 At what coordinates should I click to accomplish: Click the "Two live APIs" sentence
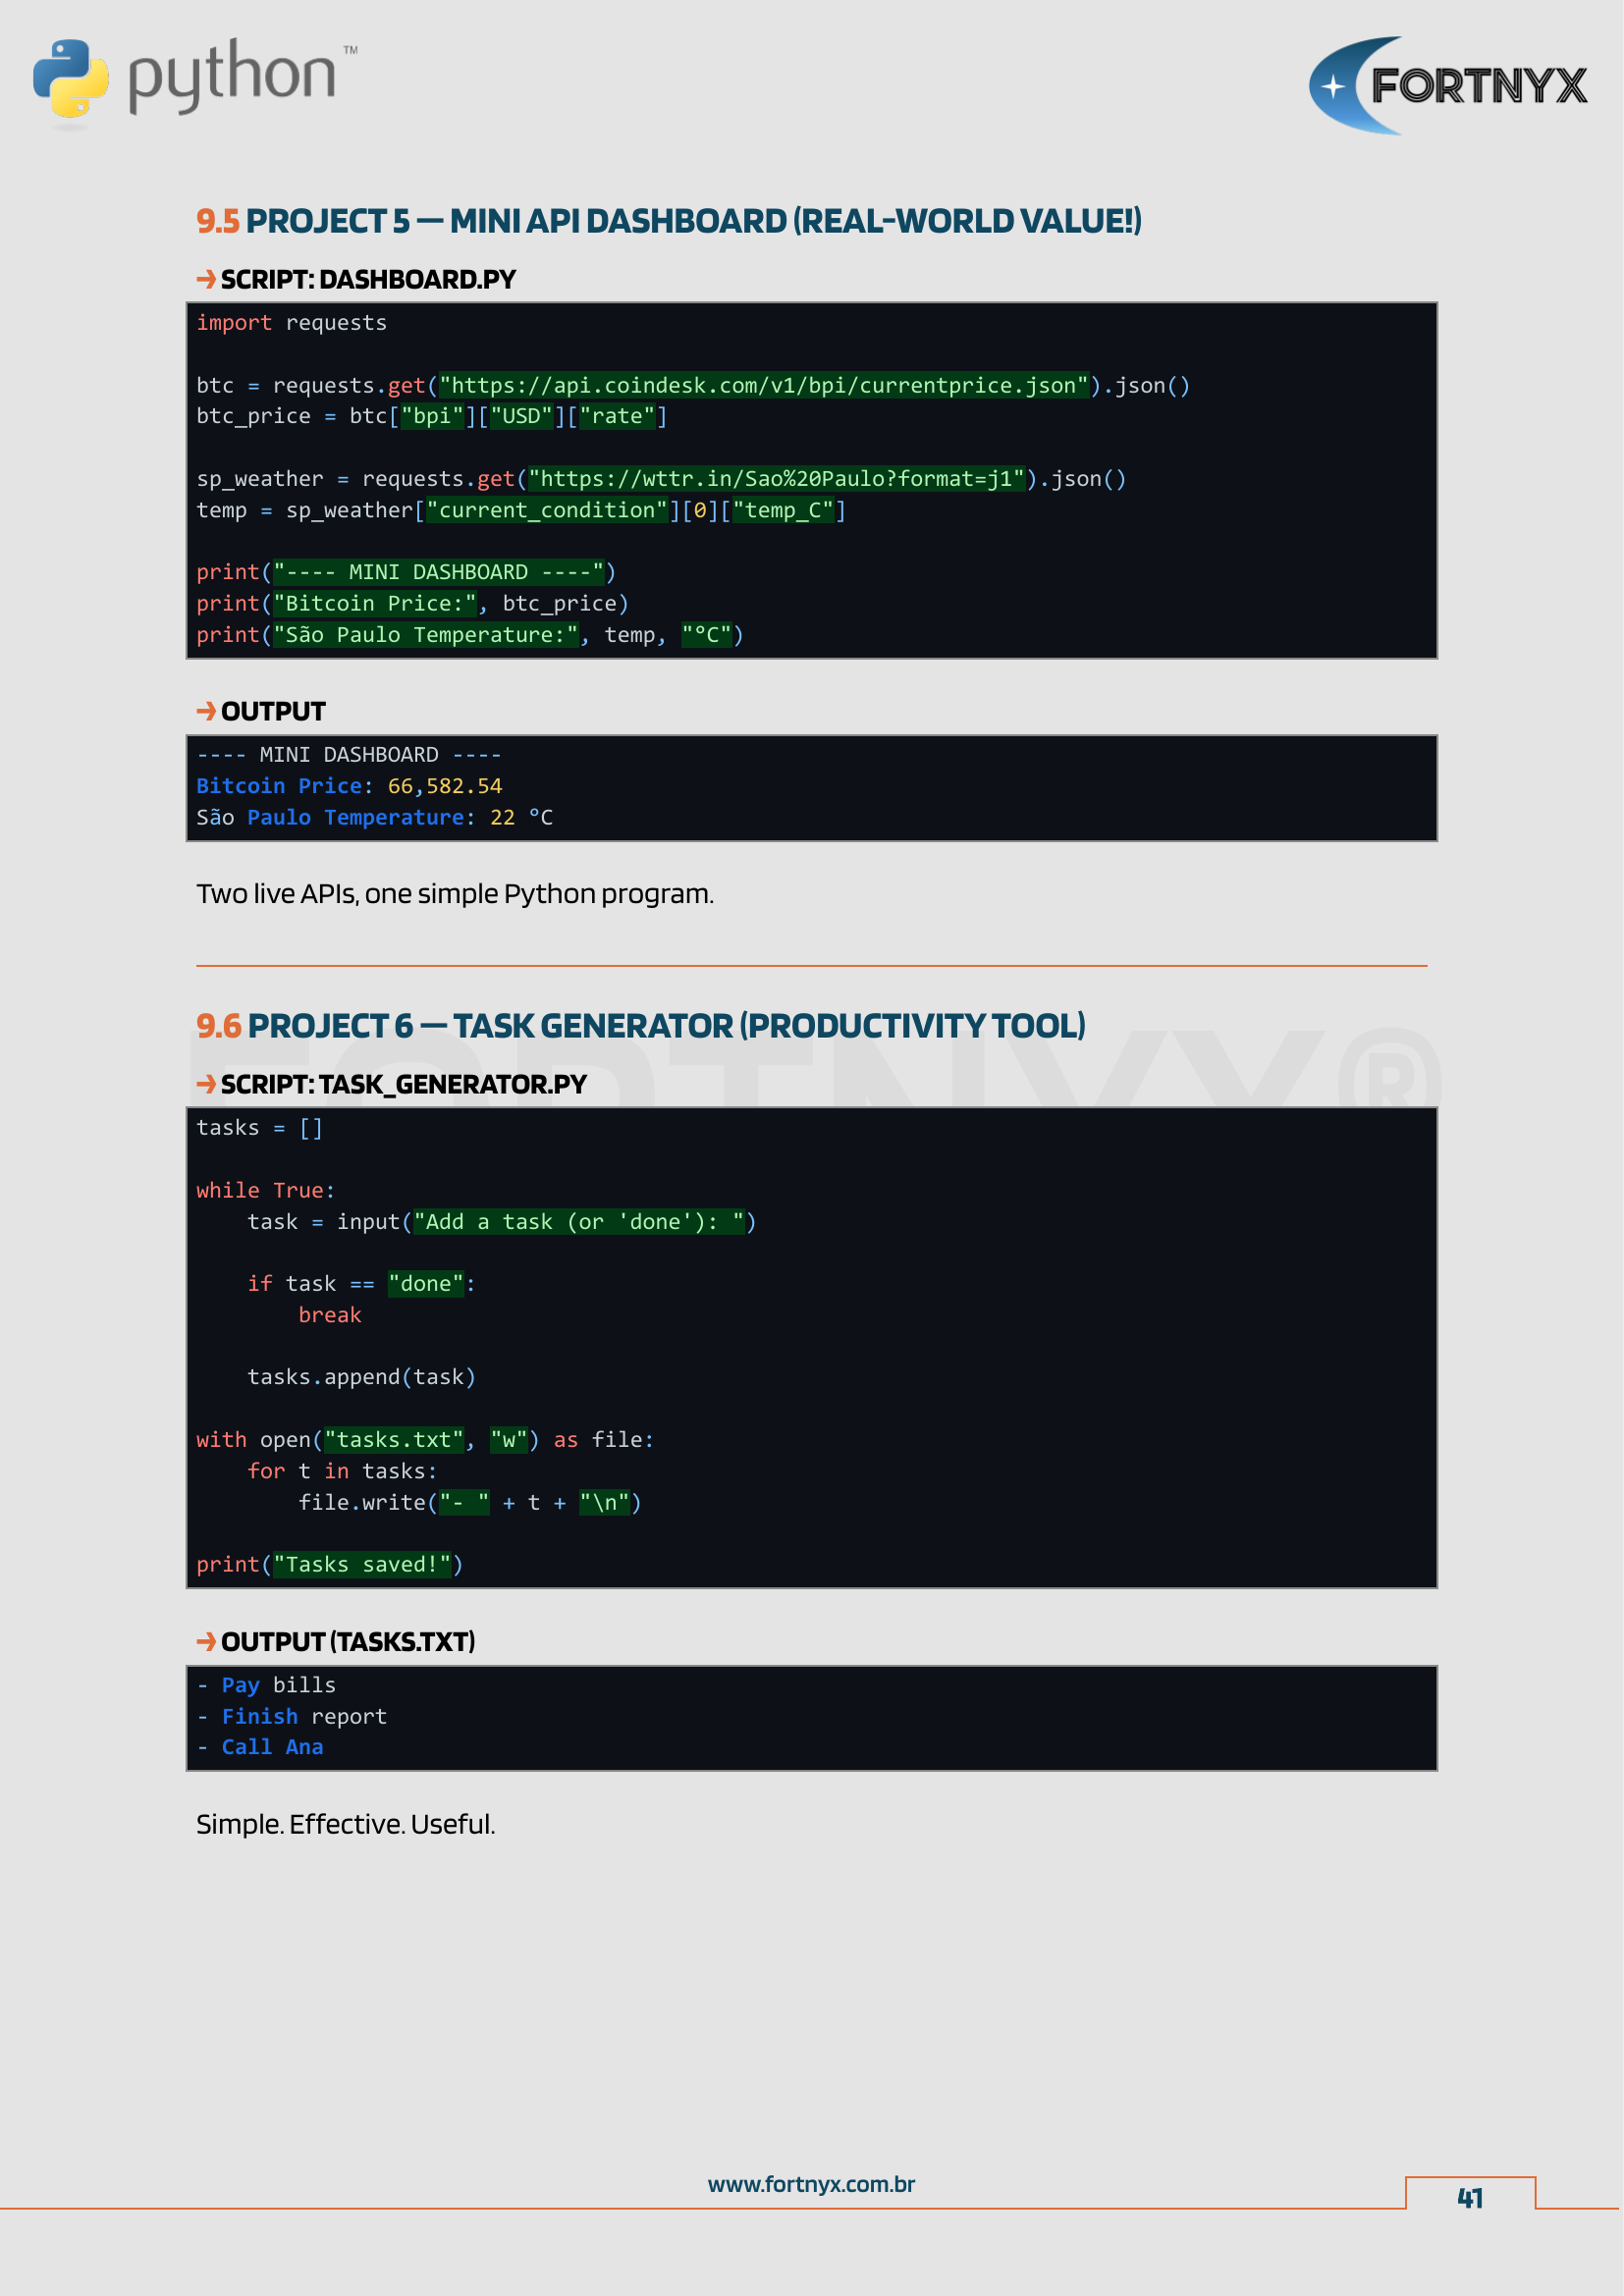click(x=454, y=893)
